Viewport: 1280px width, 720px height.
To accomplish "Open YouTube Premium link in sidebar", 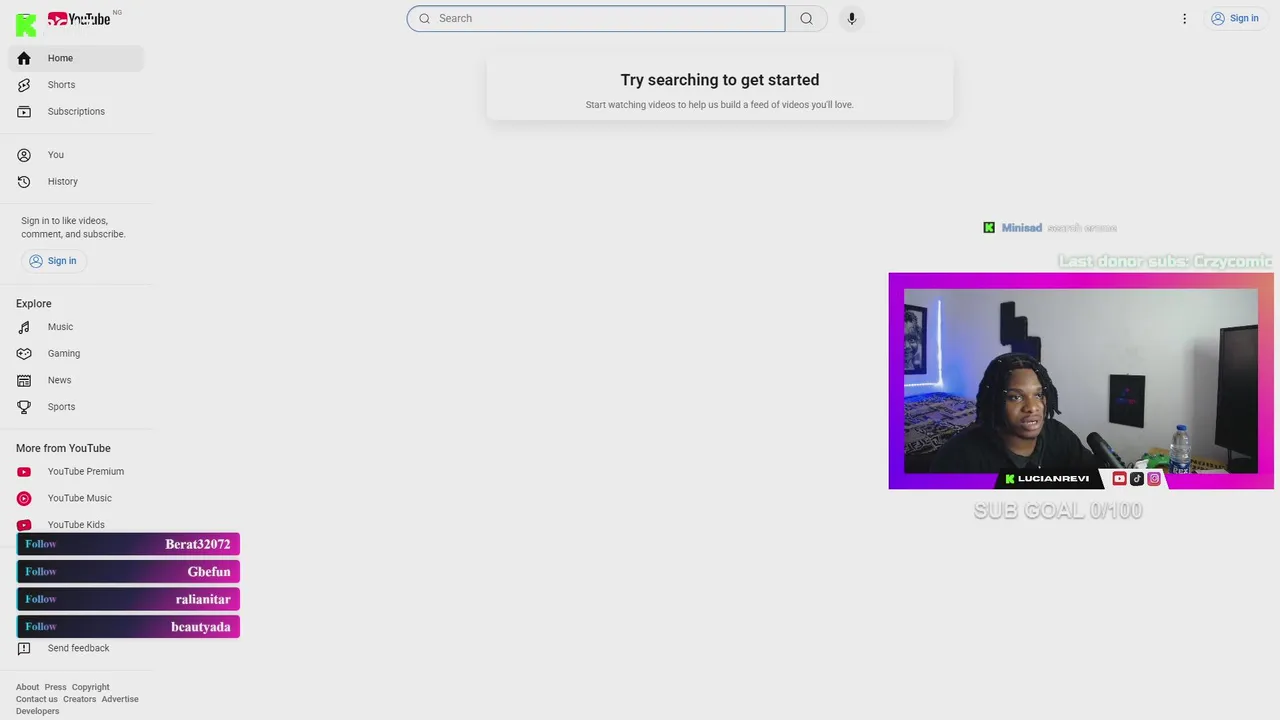I will tap(76, 471).
